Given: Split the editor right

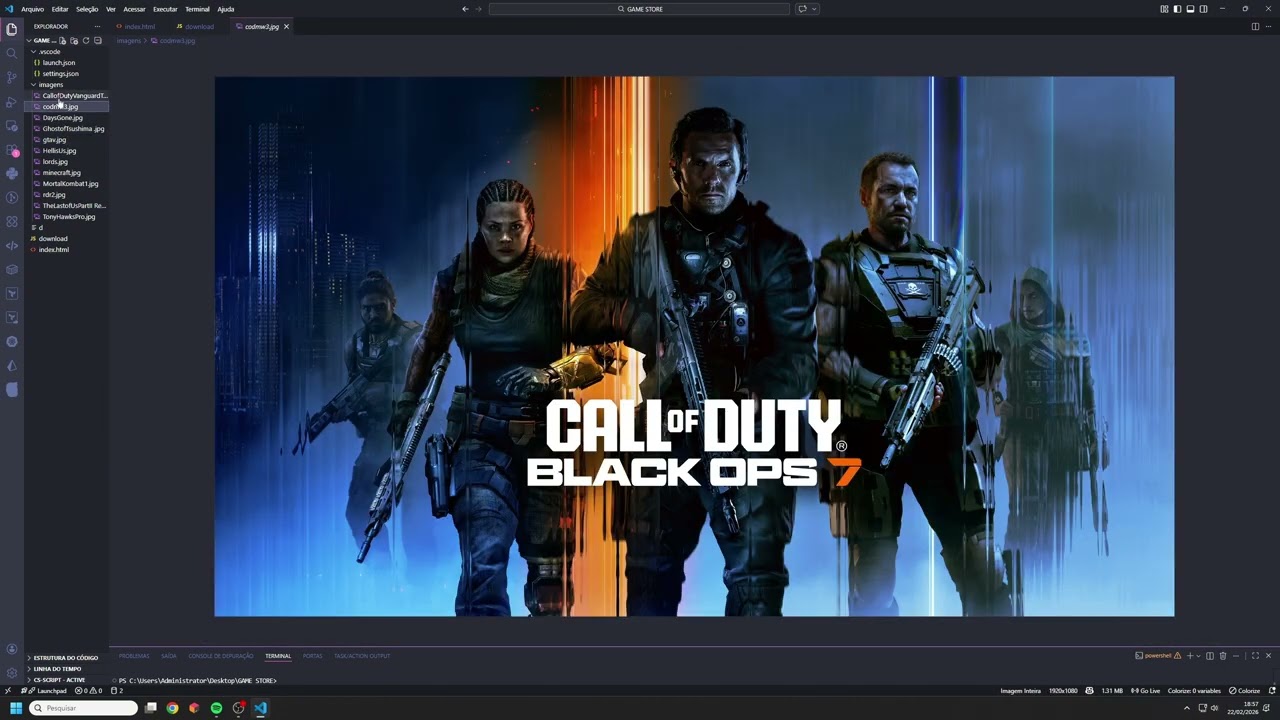Looking at the screenshot, I should click(1255, 26).
